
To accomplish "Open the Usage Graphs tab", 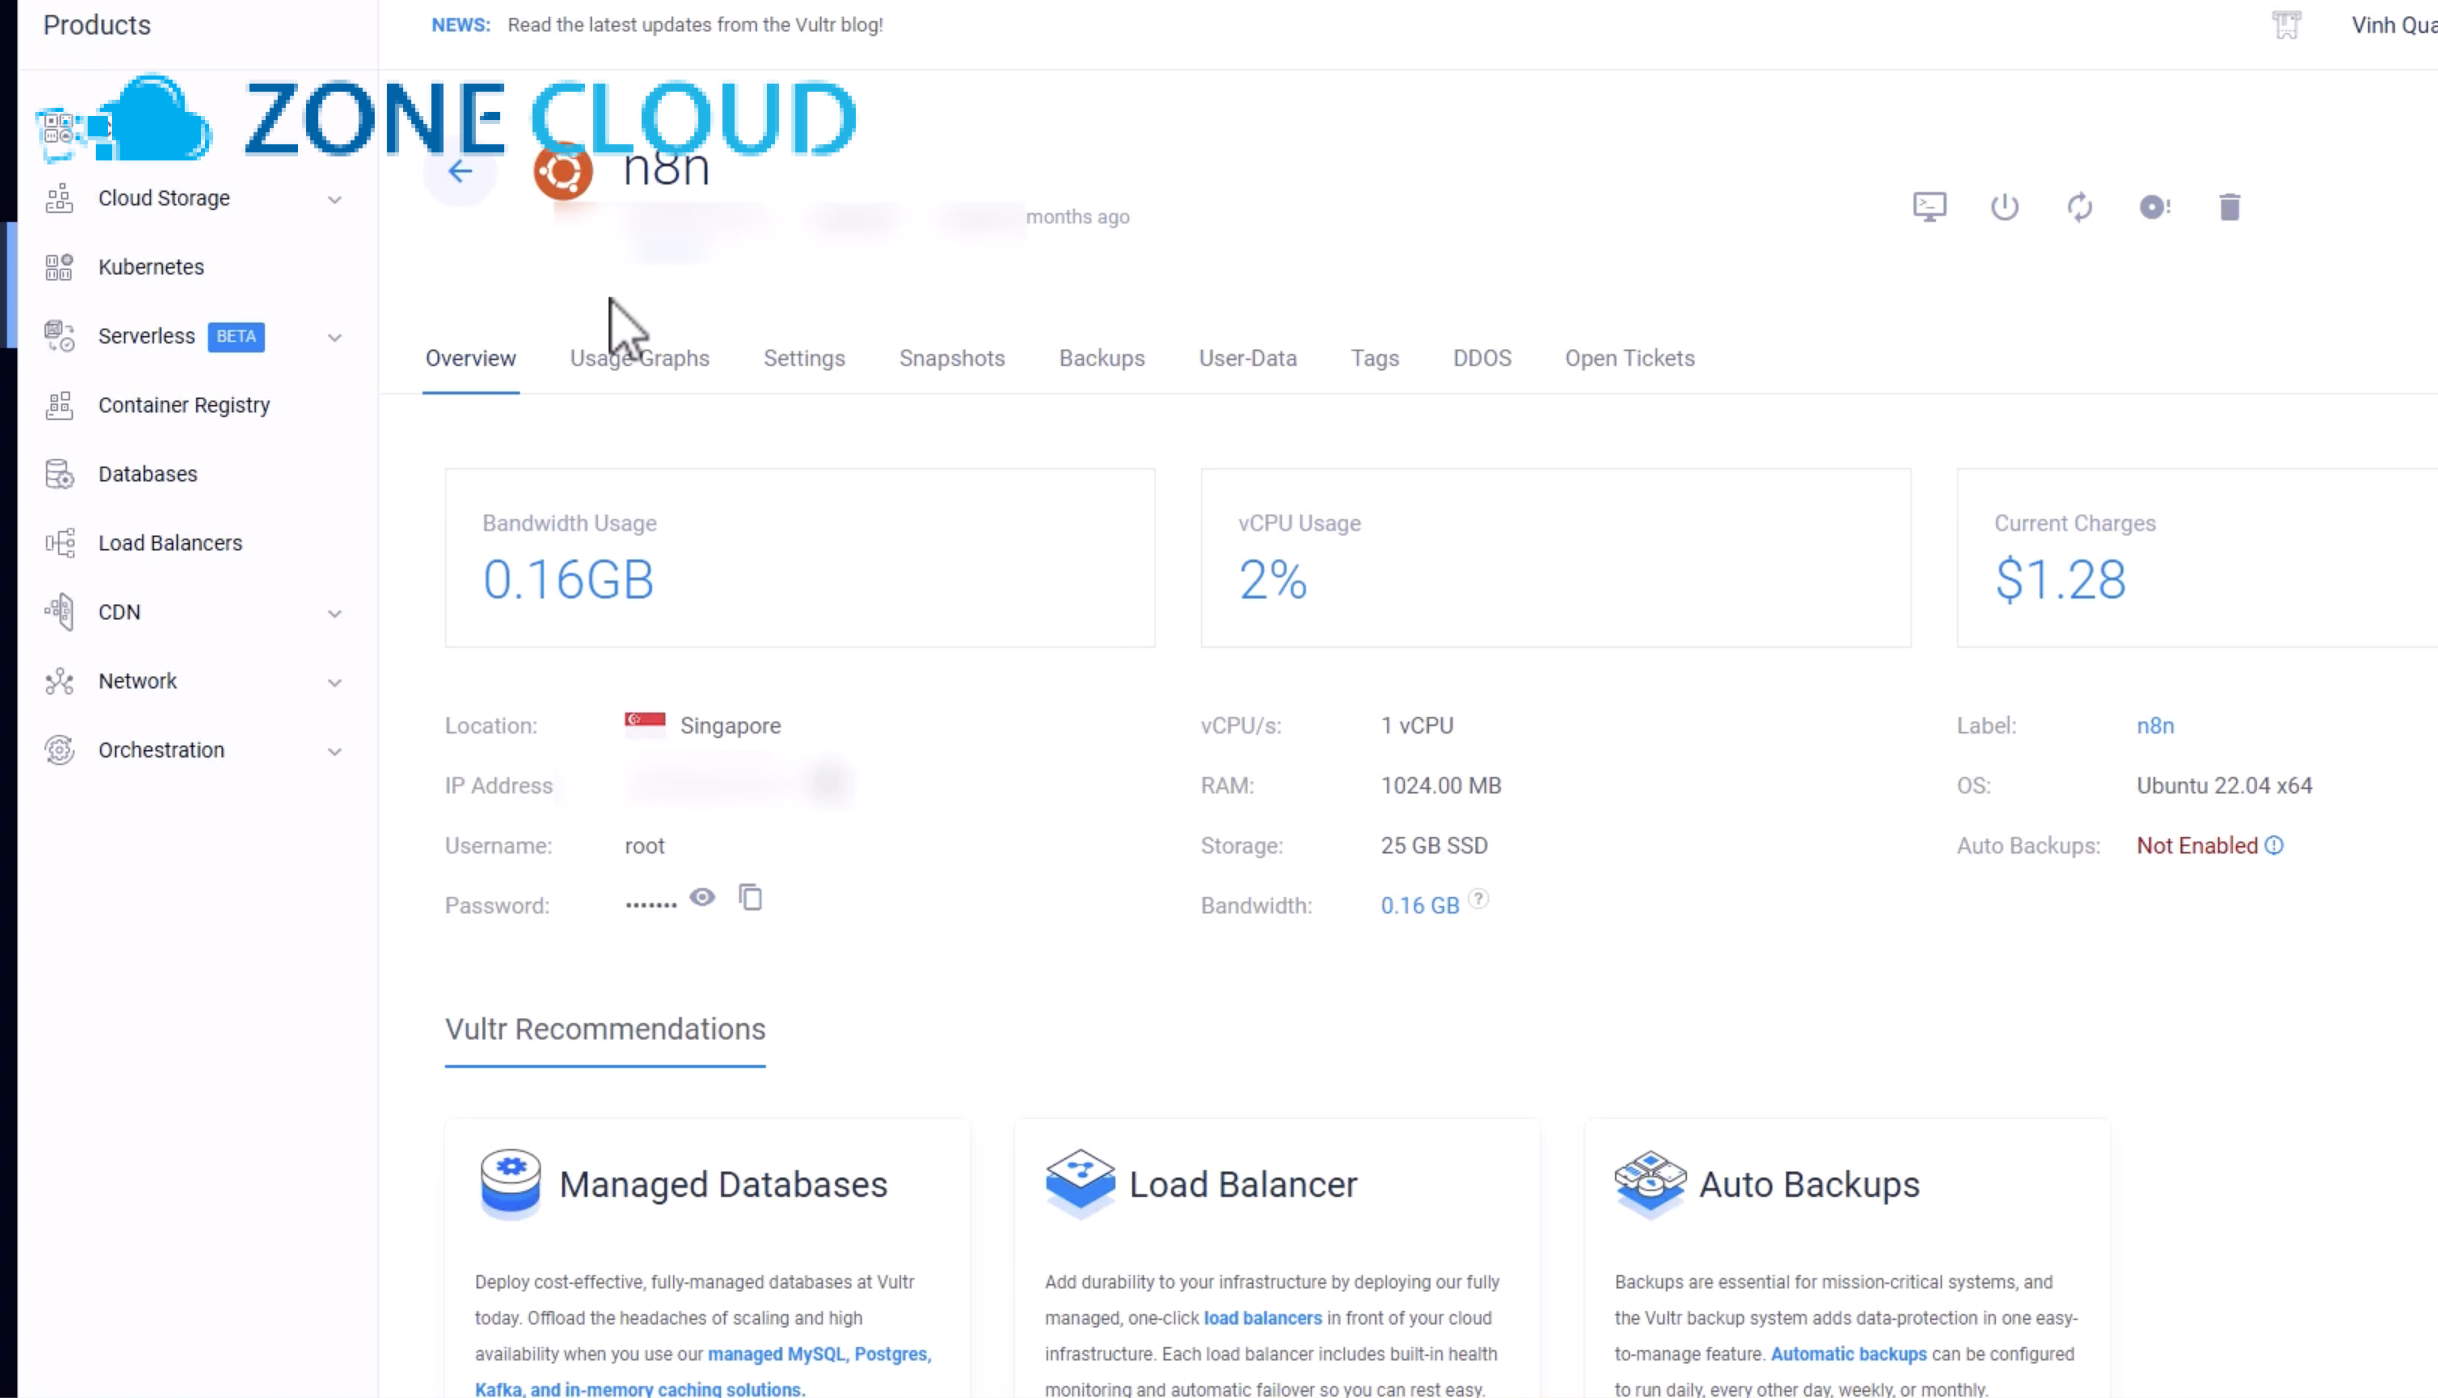I will pos(640,358).
